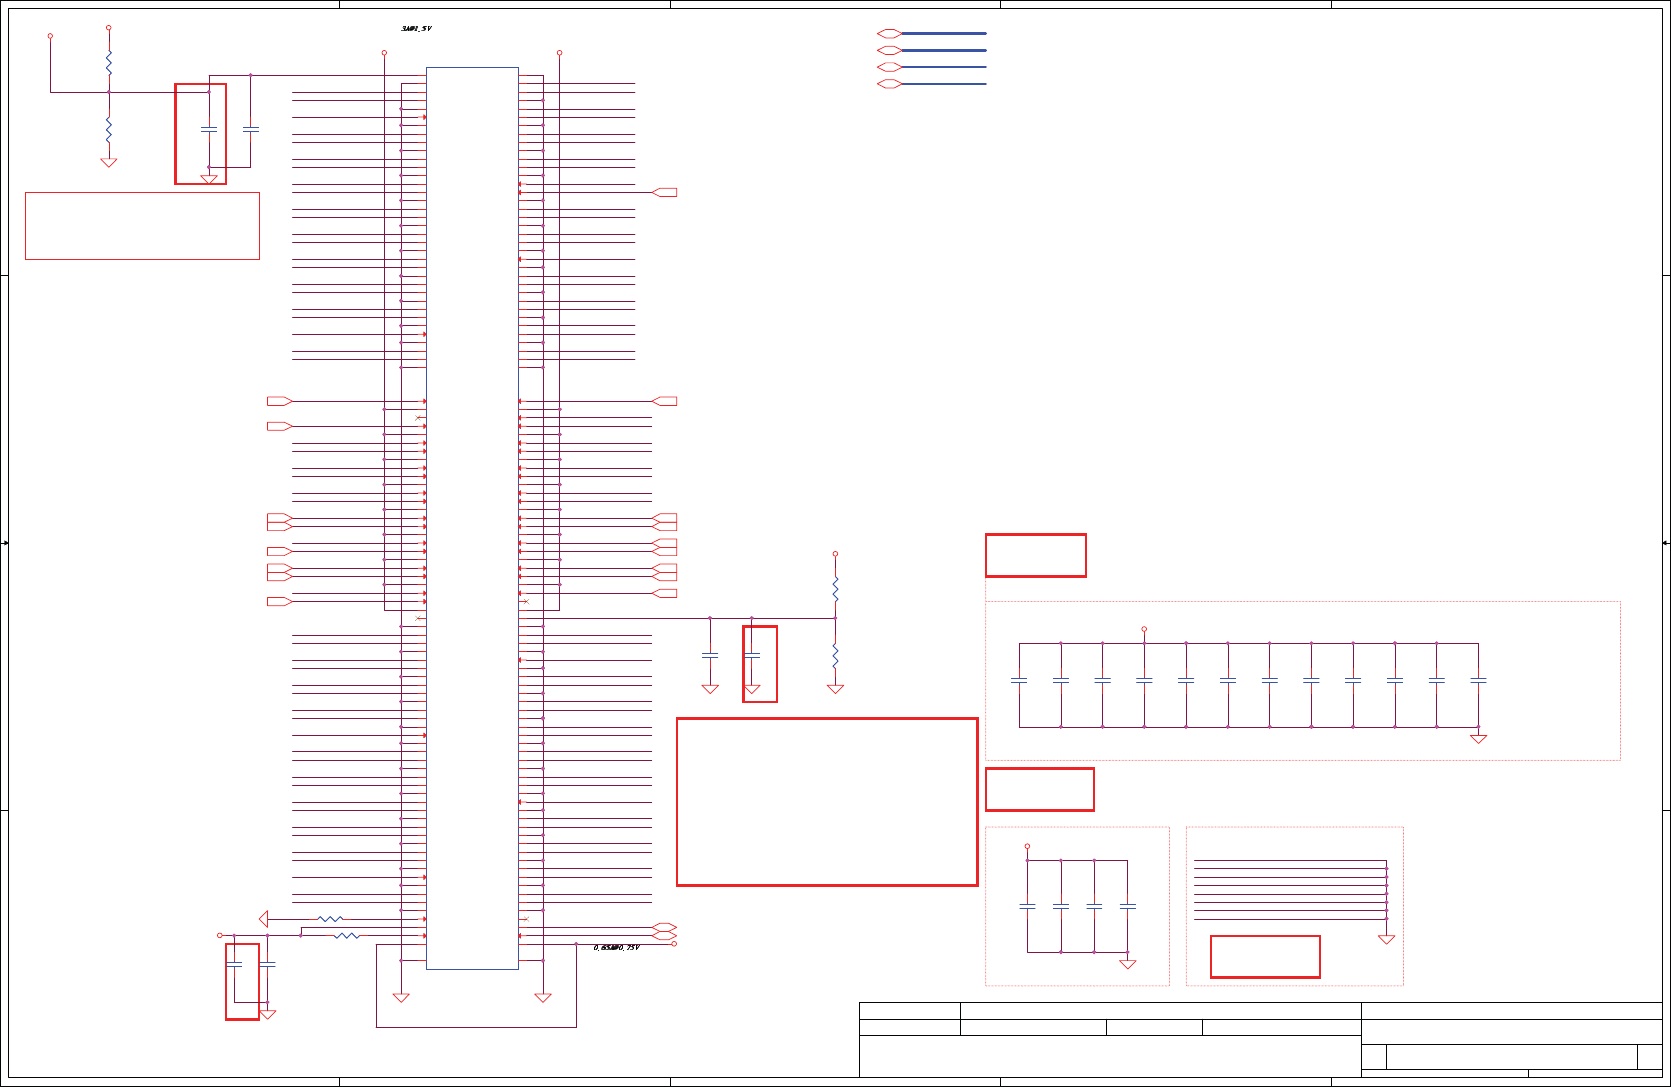Select the lower resistor of the middle voltage divider
Image resolution: width=1671 pixels, height=1087 pixels.
[x=835, y=656]
